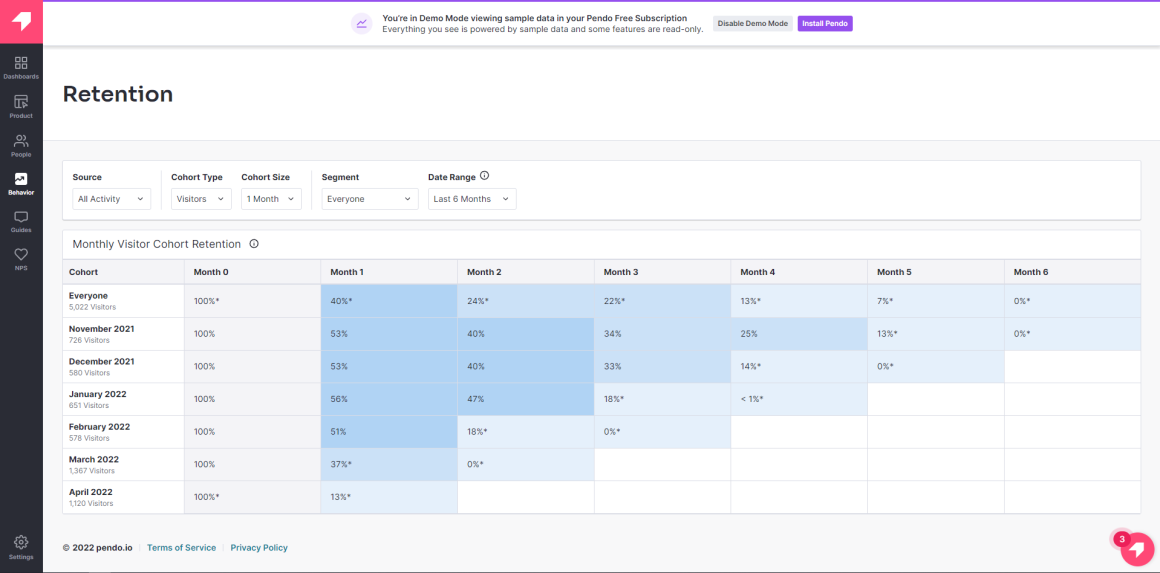Open Guides from the sidebar
The height and width of the screenshot is (573, 1160).
click(21, 222)
